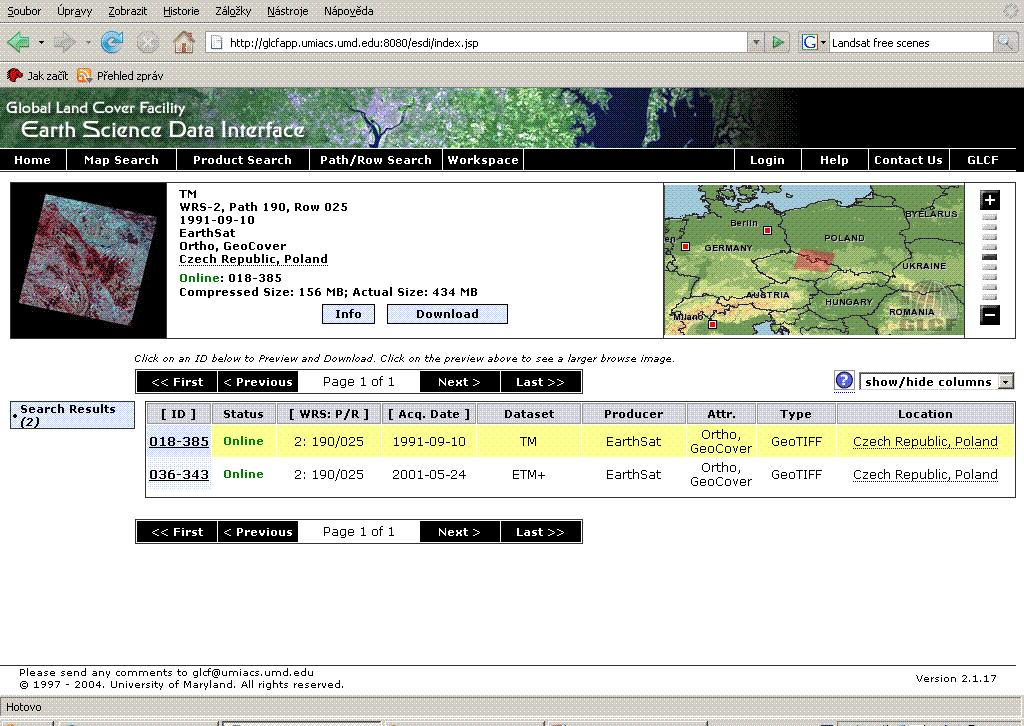The image size is (1024, 726).
Task: Open scene ID 018-385 link
Action: click(x=179, y=441)
